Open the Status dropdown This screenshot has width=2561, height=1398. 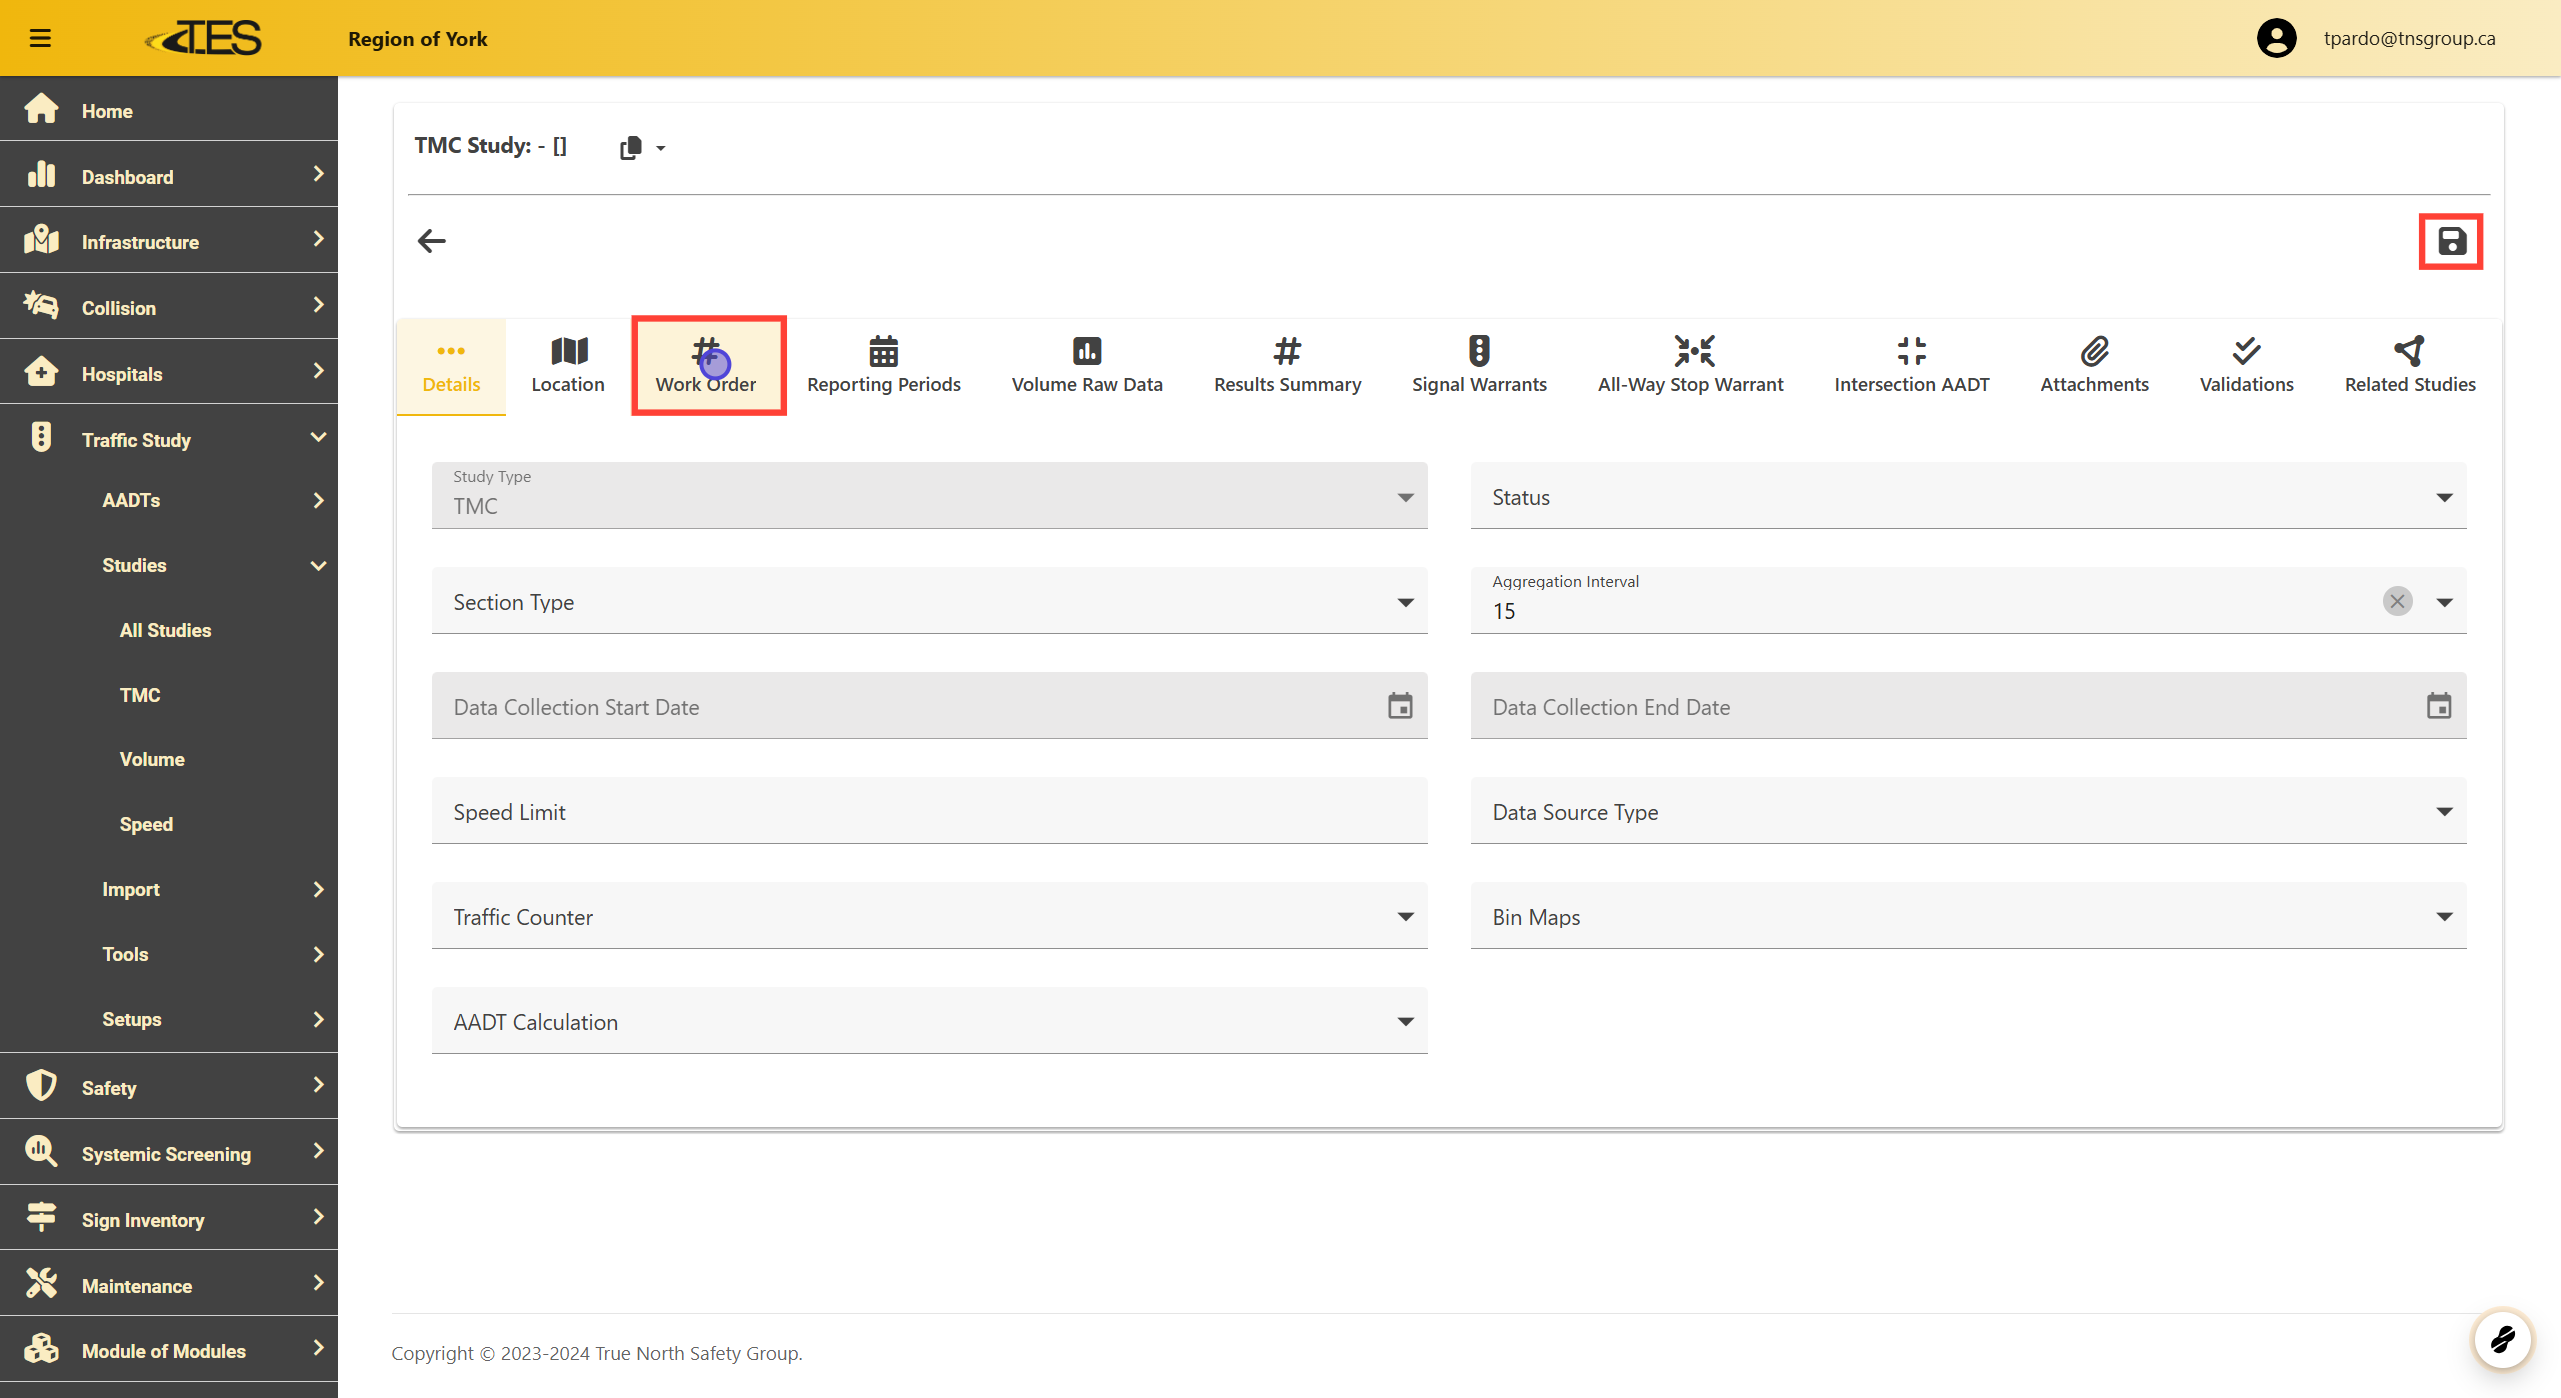click(1967, 497)
